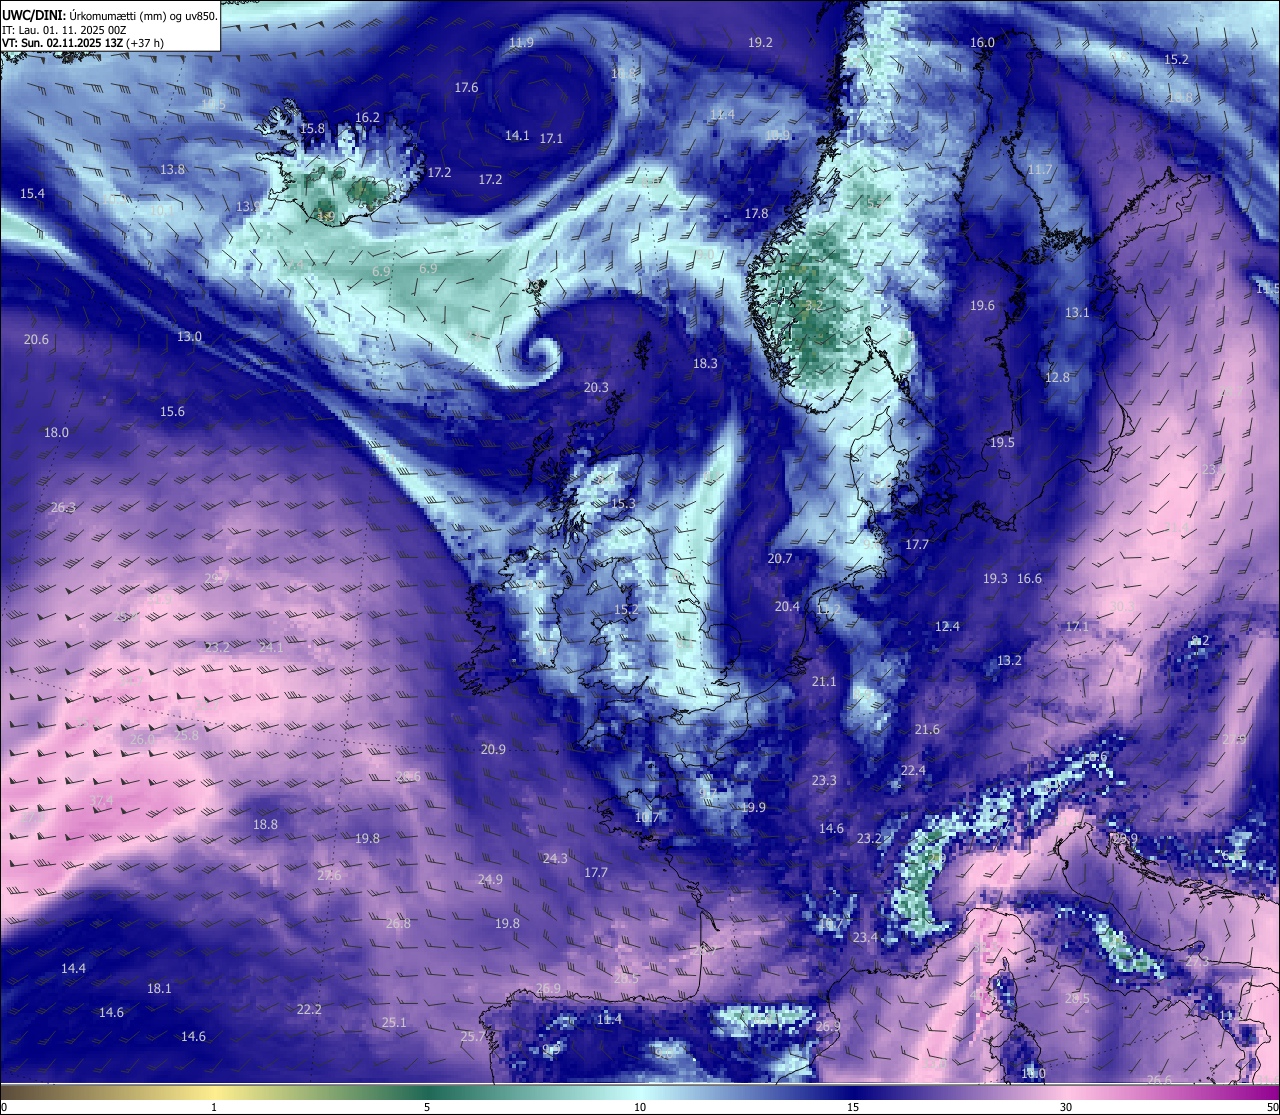Click the '20.9' map value

(493, 749)
